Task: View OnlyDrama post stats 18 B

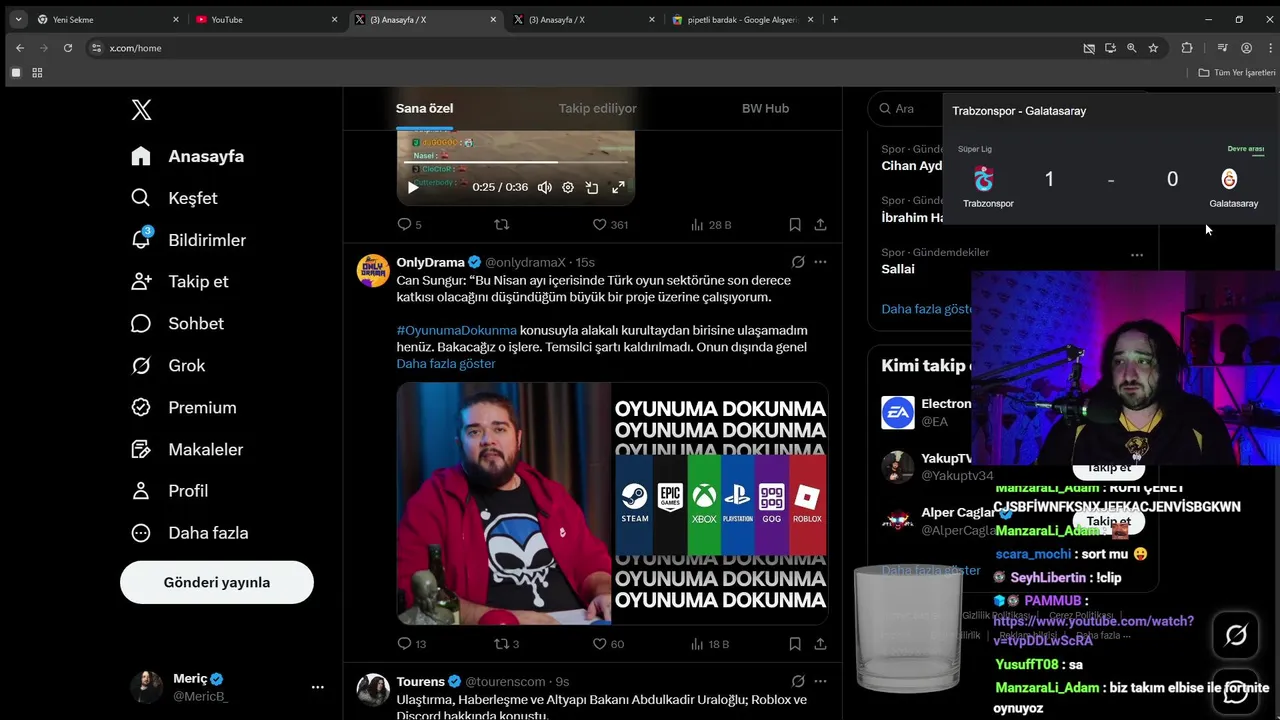Action: [x=710, y=644]
